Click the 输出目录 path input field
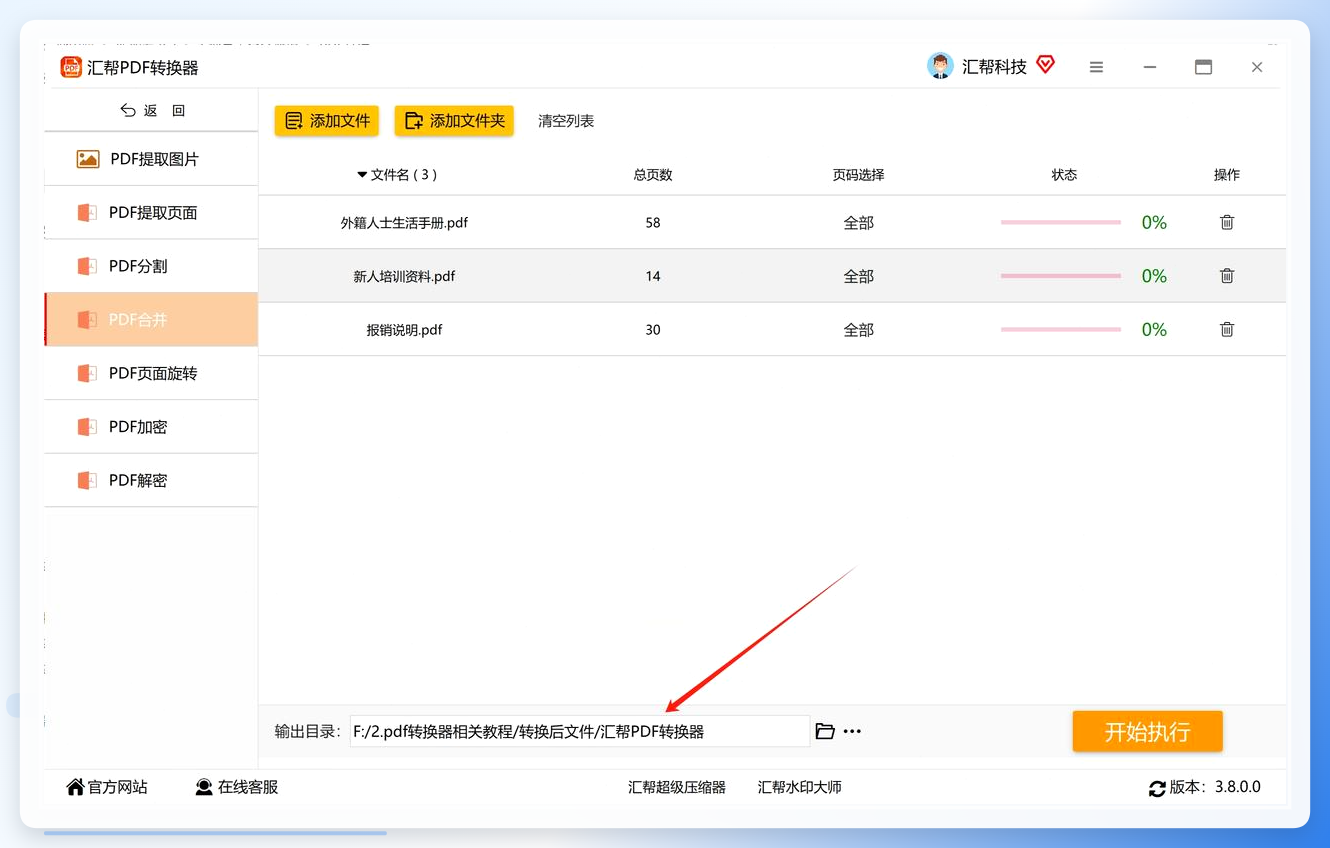This screenshot has height=848, width=1330. coord(580,731)
